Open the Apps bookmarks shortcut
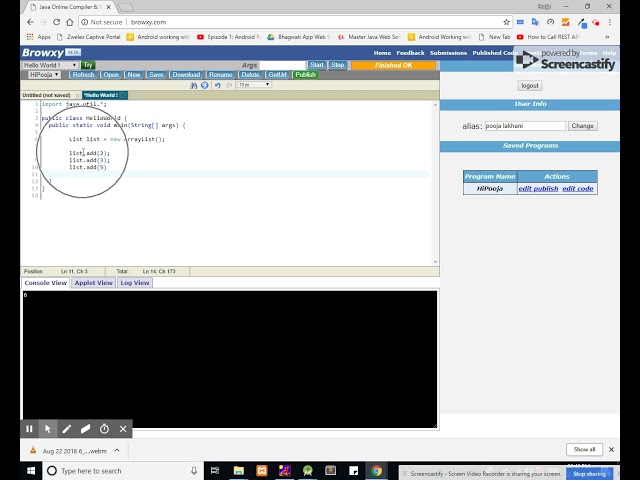 click(x=38, y=37)
